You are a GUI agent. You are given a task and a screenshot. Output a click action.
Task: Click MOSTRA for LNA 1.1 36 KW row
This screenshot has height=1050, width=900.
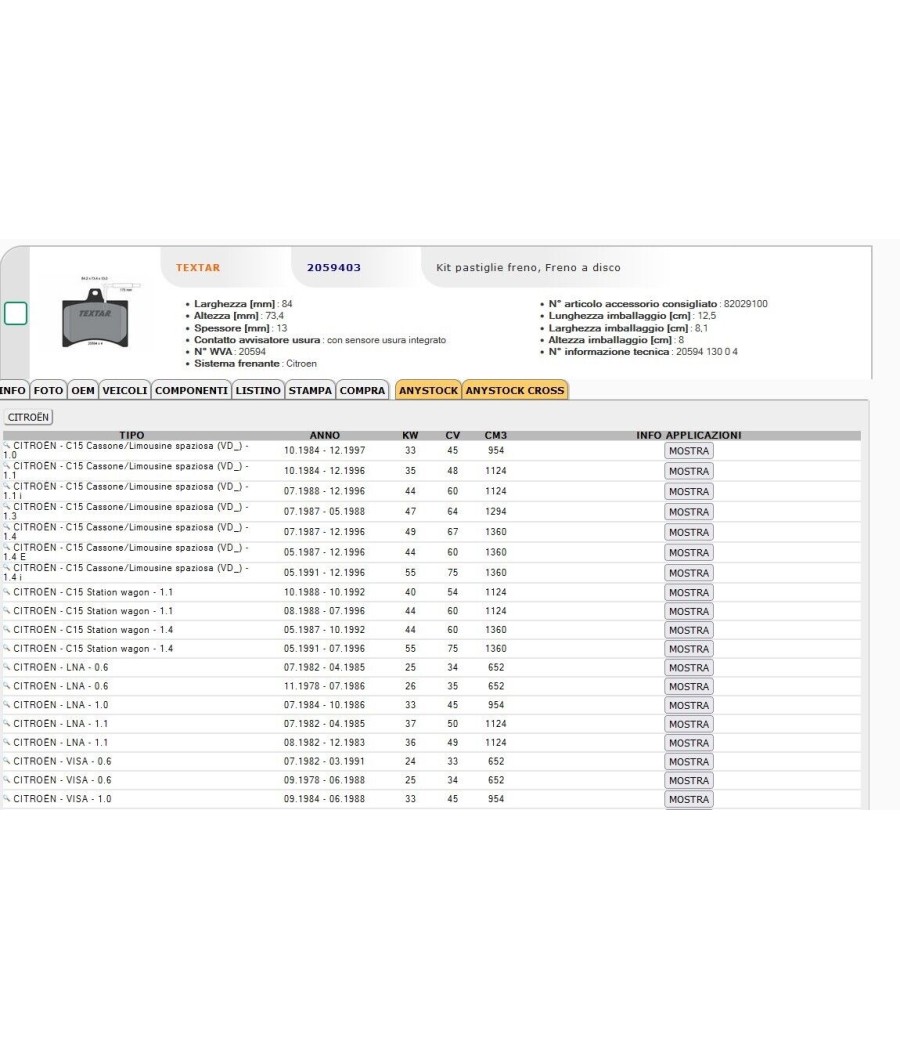(688, 743)
